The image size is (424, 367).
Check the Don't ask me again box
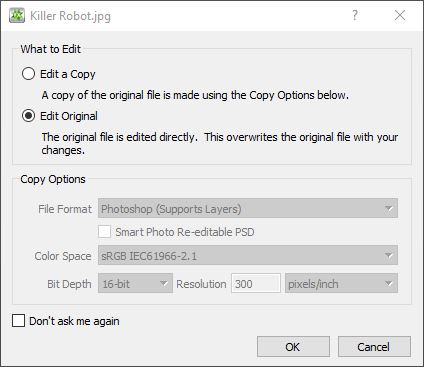[x=18, y=321]
